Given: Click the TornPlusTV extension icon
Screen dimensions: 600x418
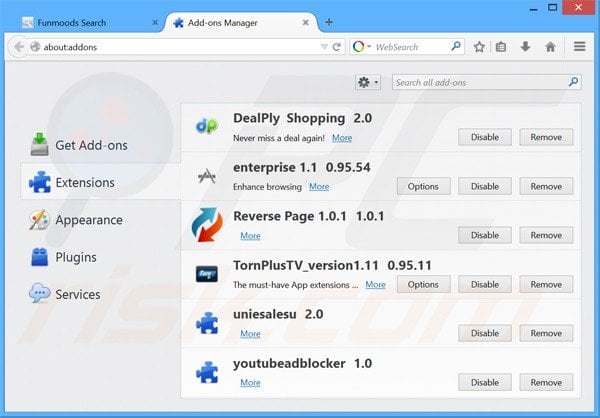Looking at the screenshot, I should [x=207, y=274].
